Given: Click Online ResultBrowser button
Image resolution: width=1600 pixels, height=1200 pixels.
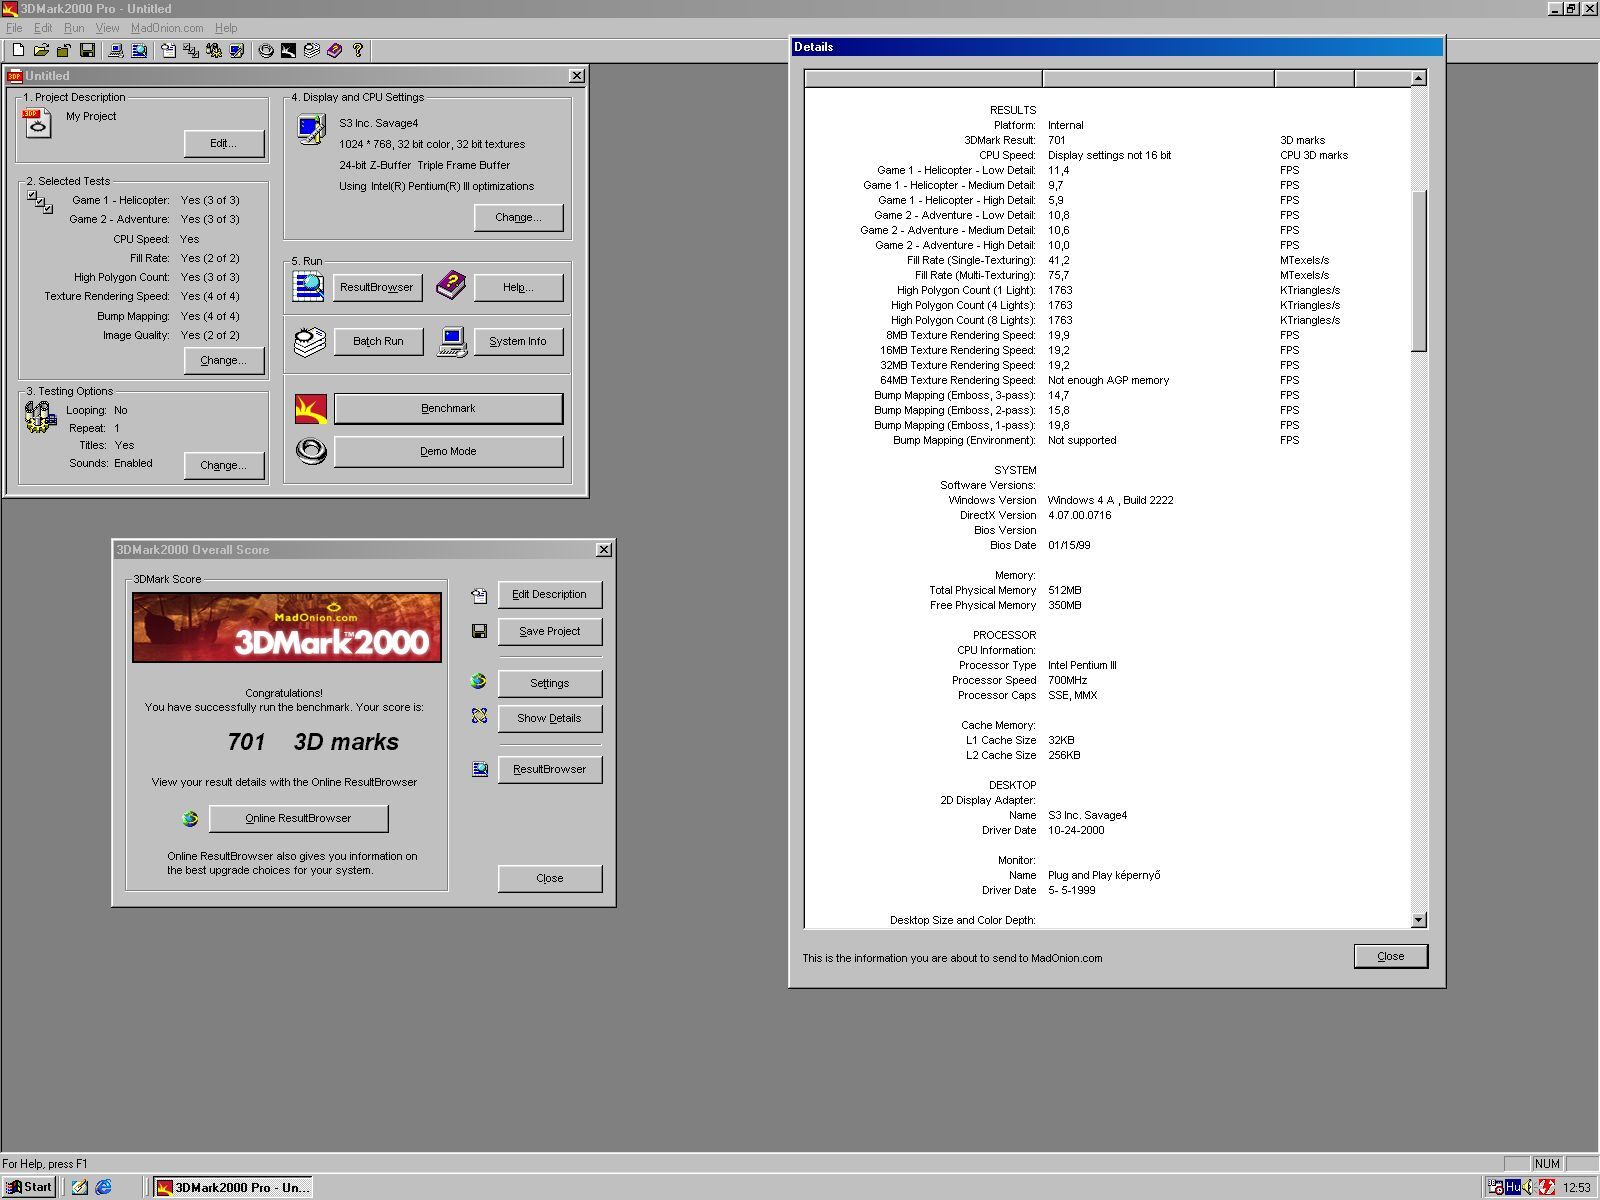Looking at the screenshot, I should (298, 818).
